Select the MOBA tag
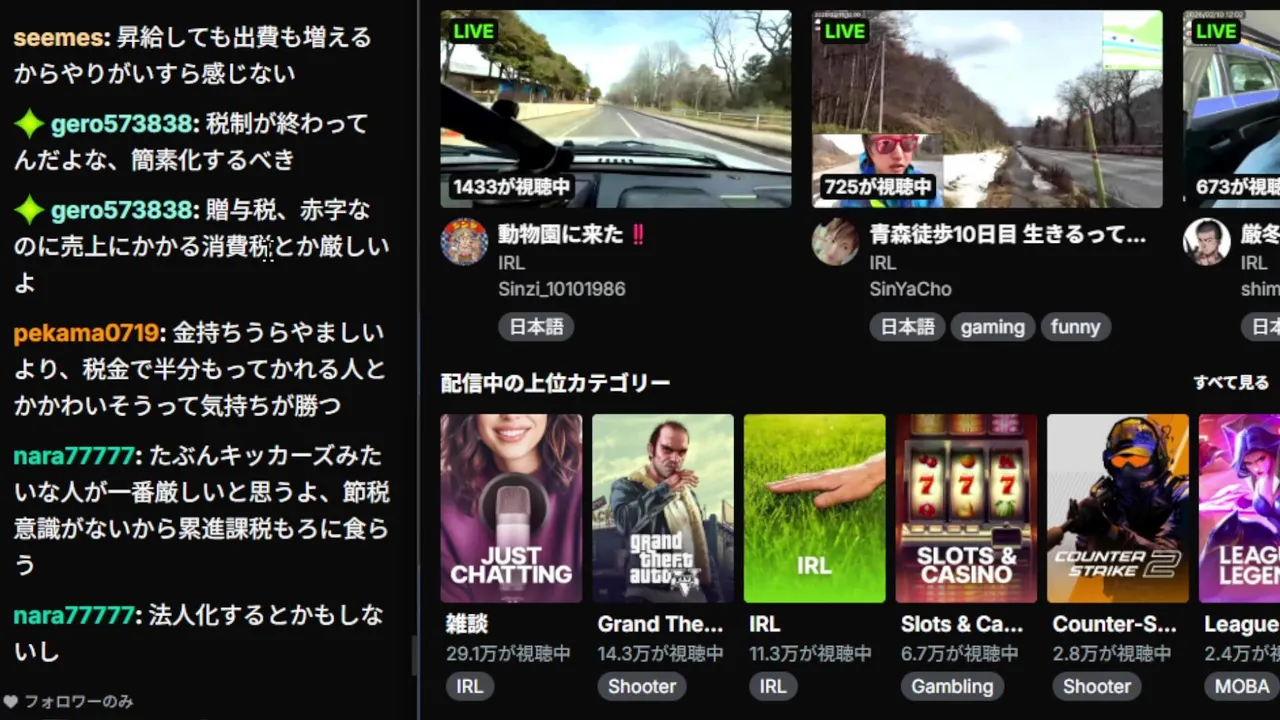Image resolution: width=1280 pixels, height=720 pixels. pos(1242,686)
